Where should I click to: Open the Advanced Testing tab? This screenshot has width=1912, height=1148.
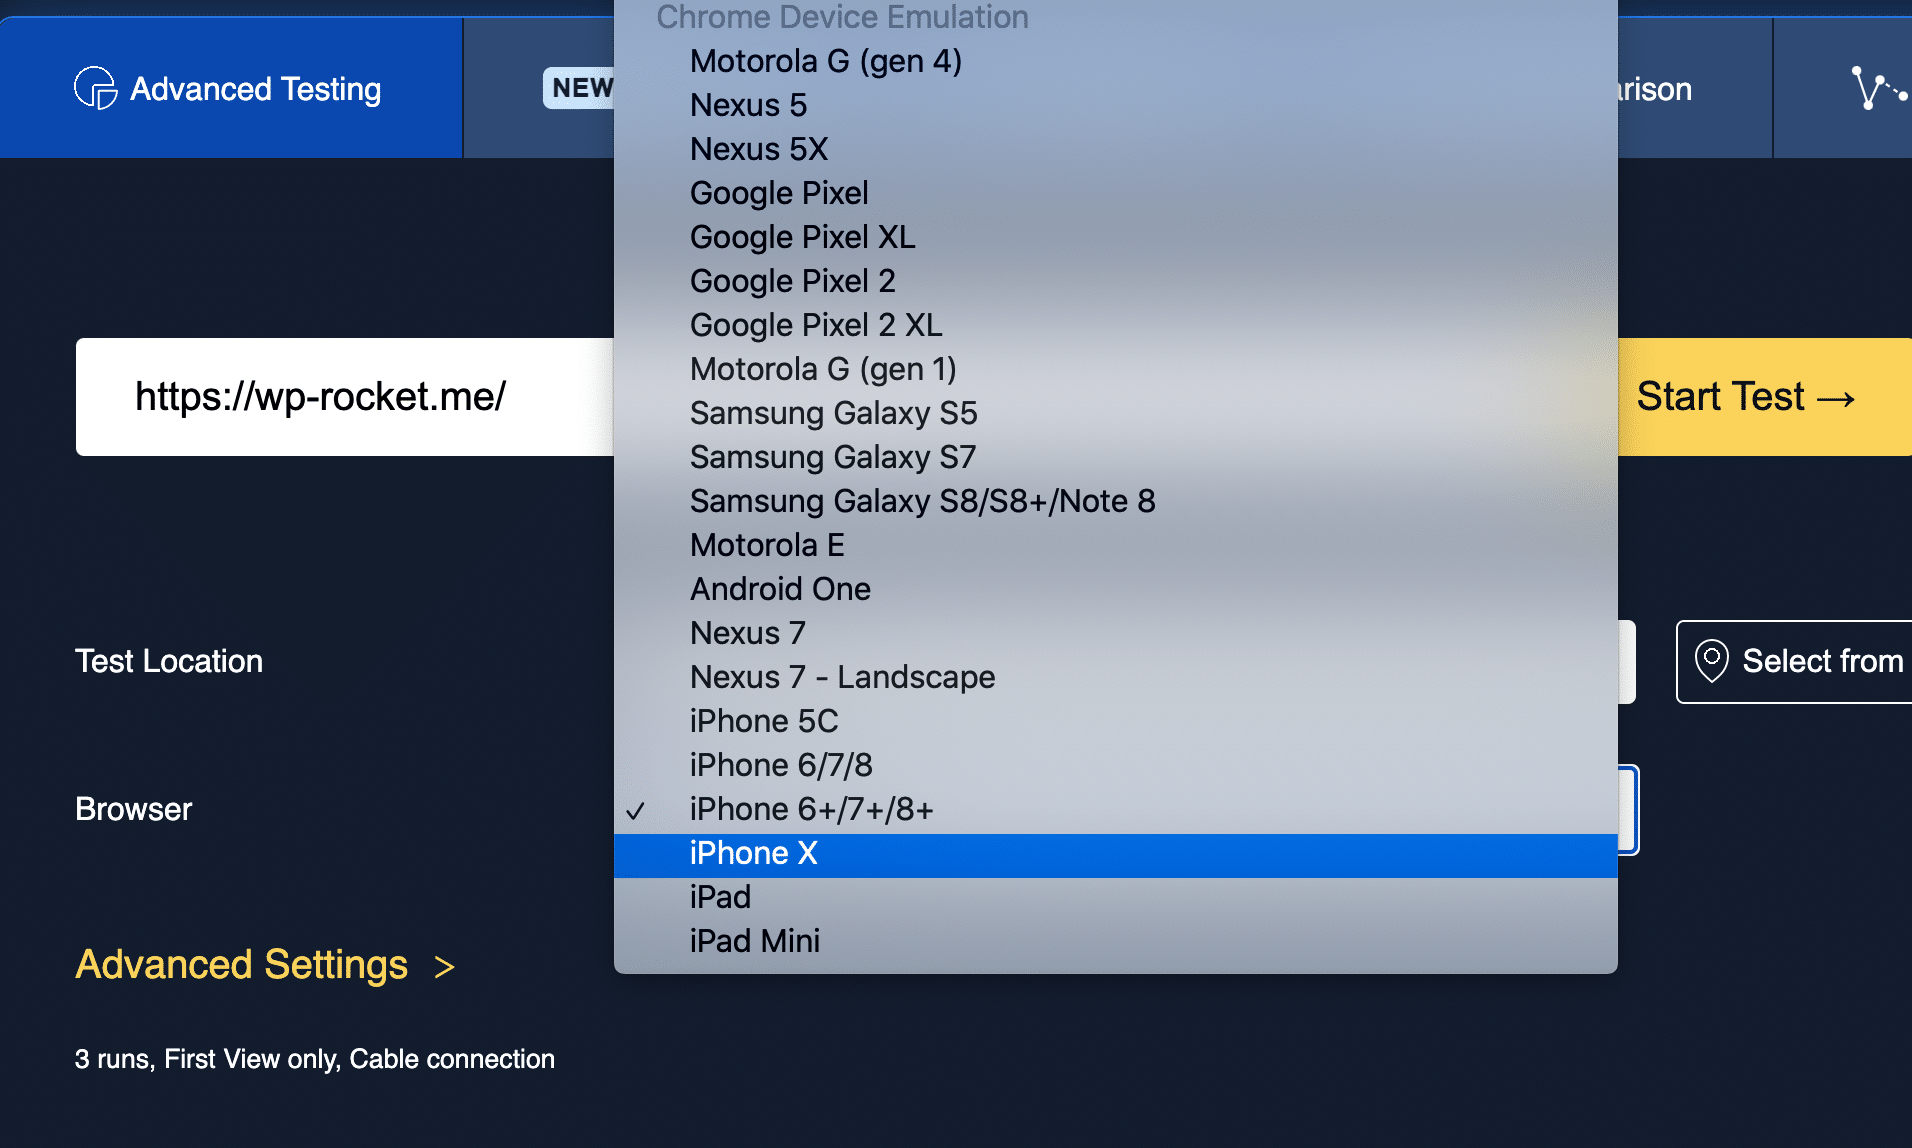click(230, 88)
